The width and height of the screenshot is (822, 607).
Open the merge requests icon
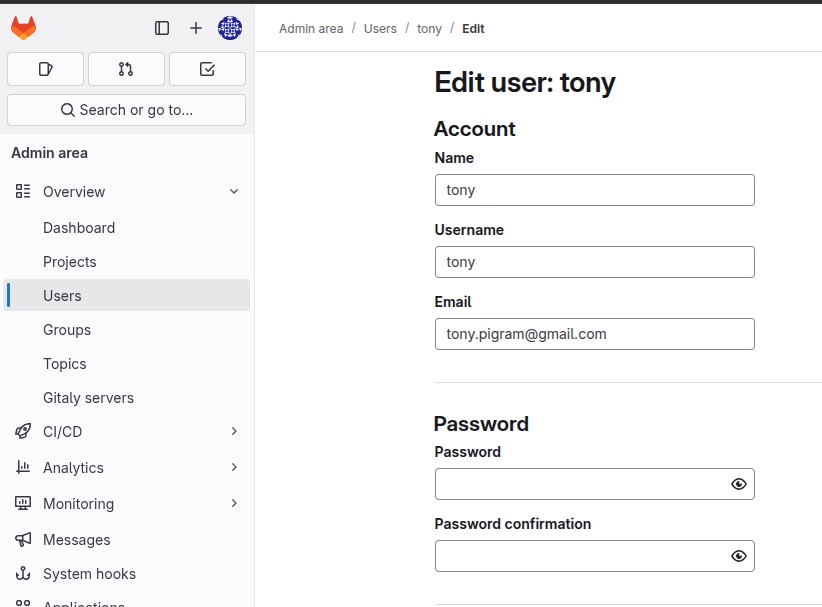point(126,69)
